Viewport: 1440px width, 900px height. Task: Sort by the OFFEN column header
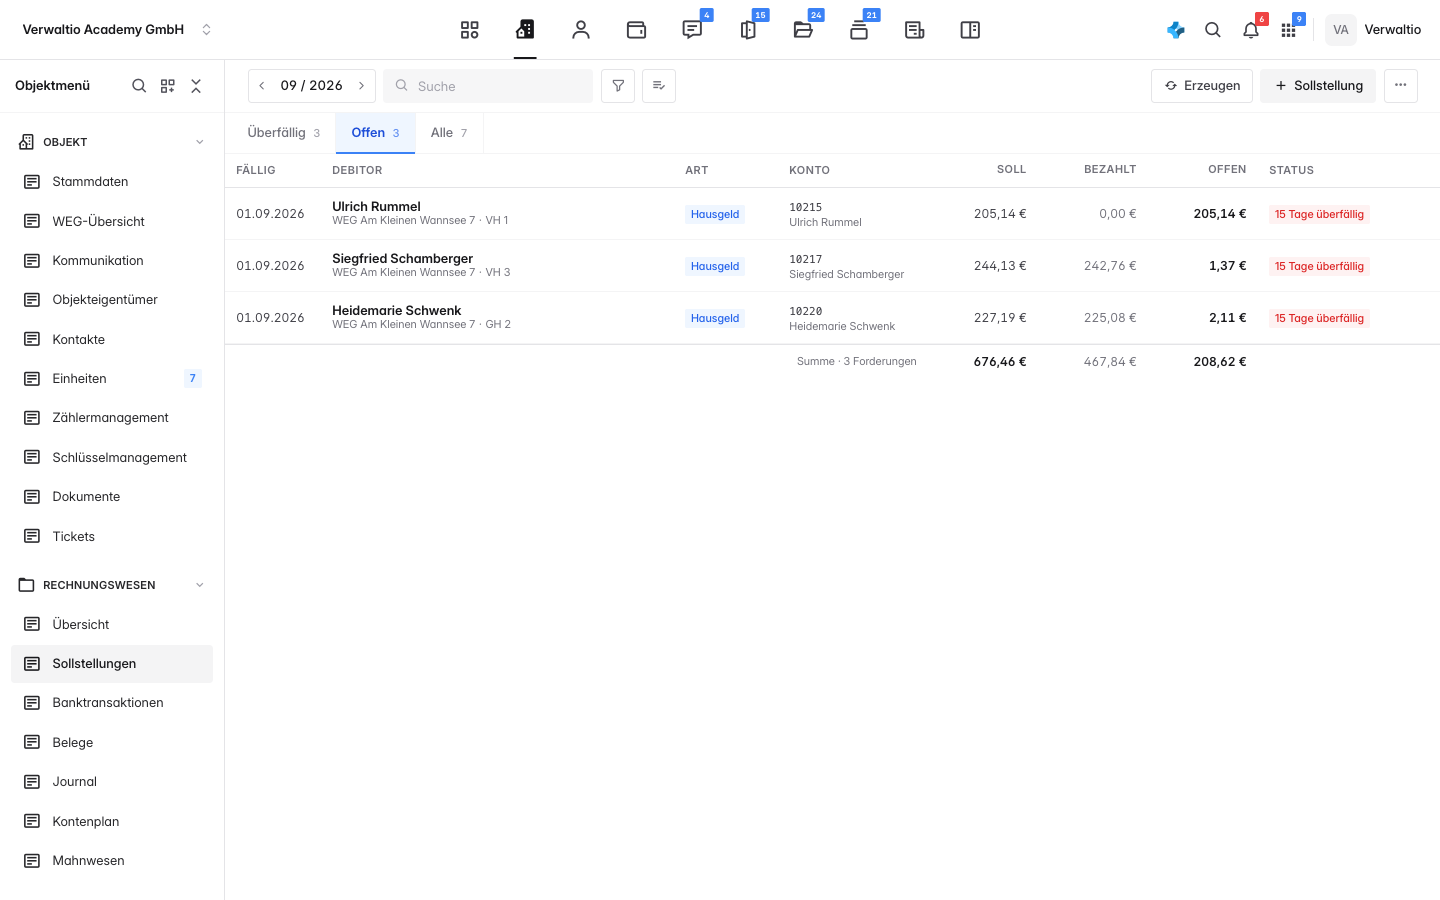click(1227, 170)
